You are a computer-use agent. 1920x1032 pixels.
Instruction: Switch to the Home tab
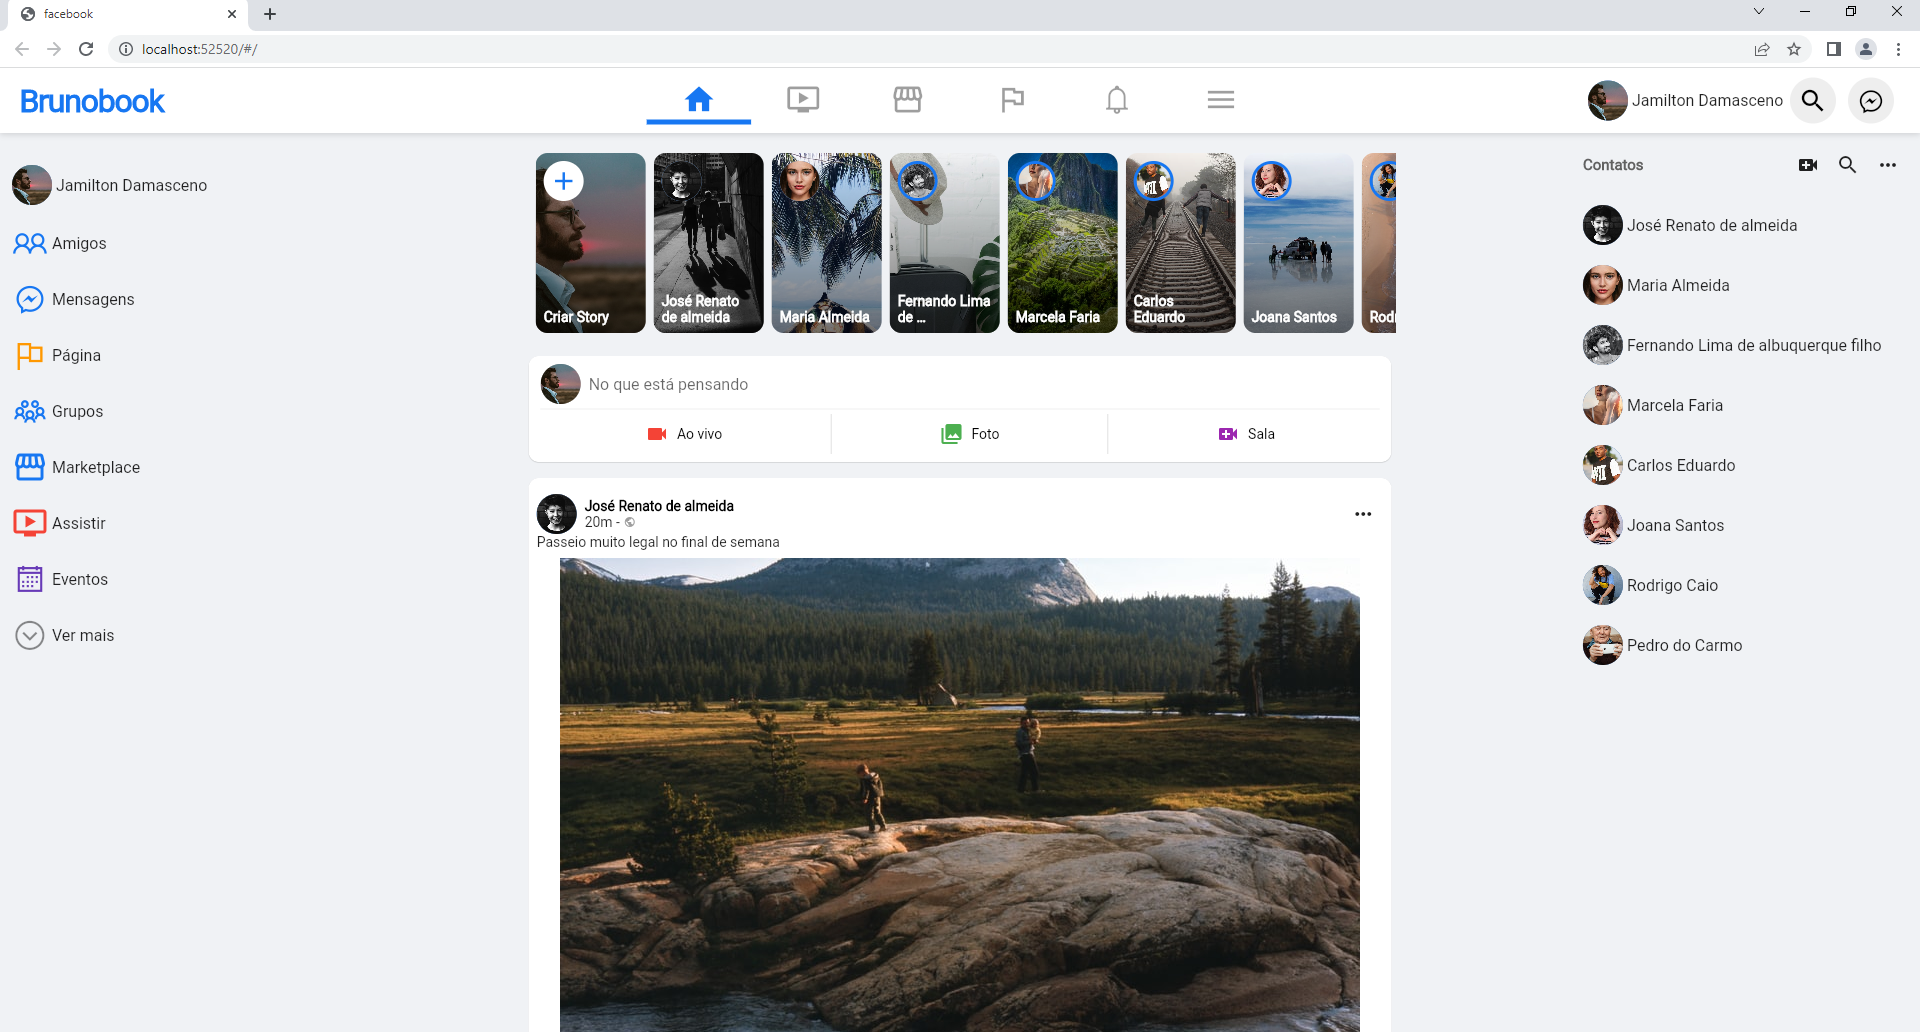coord(698,99)
